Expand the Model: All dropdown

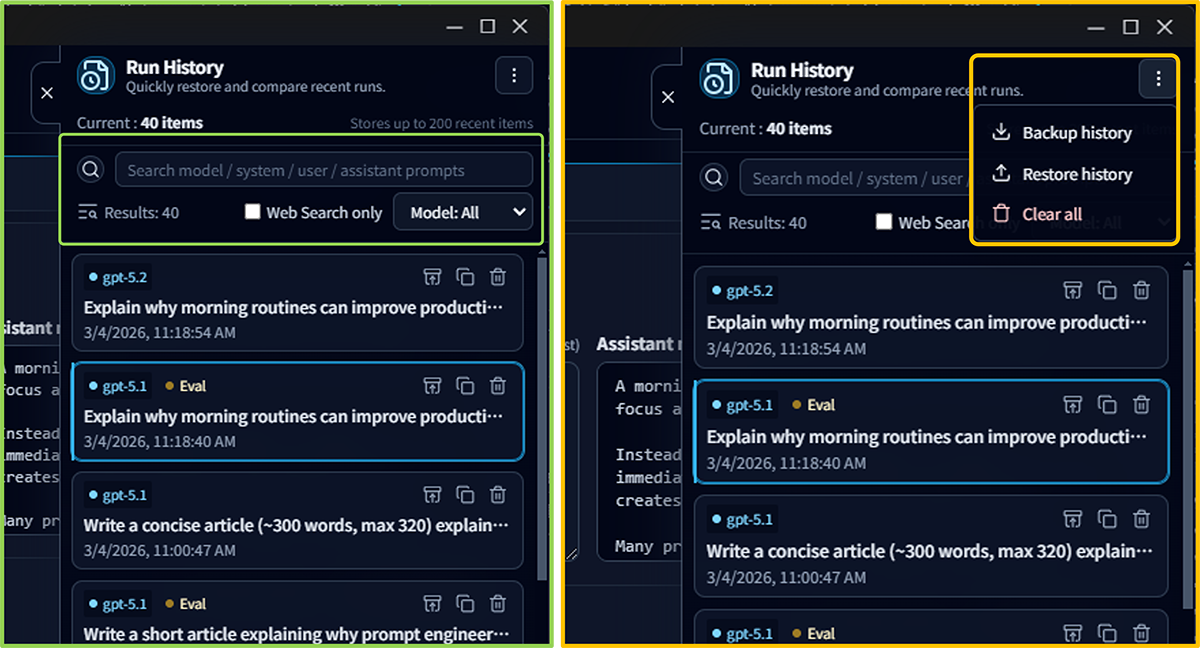pos(463,212)
